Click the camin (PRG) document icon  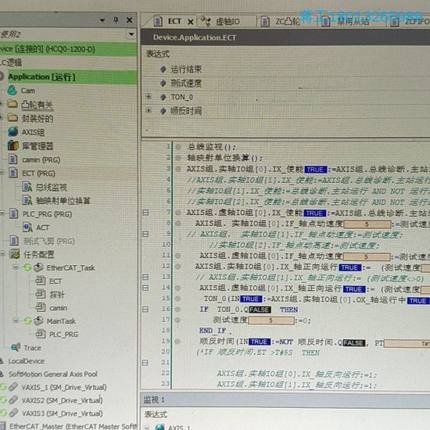(x=13, y=159)
